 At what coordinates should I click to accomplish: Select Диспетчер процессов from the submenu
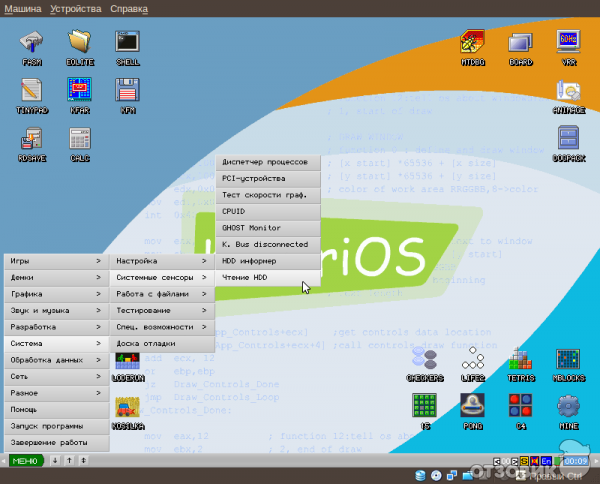click(x=268, y=162)
